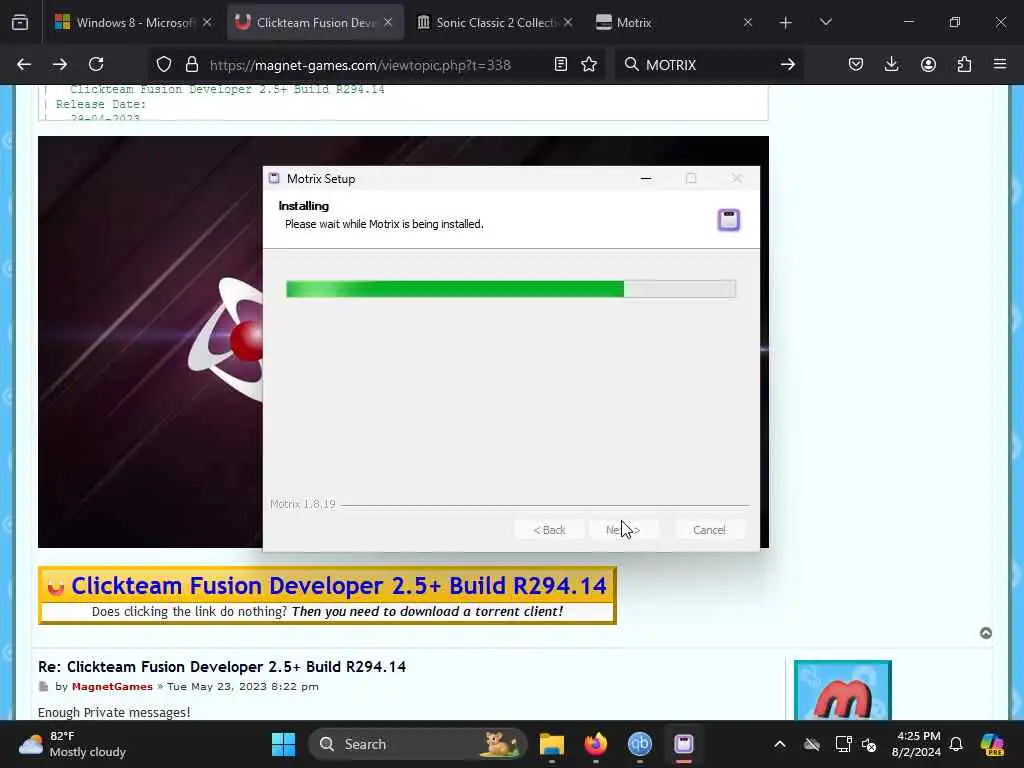Open network display tray icon
The width and height of the screenshot is (1024, 768).
pos(843,744)
